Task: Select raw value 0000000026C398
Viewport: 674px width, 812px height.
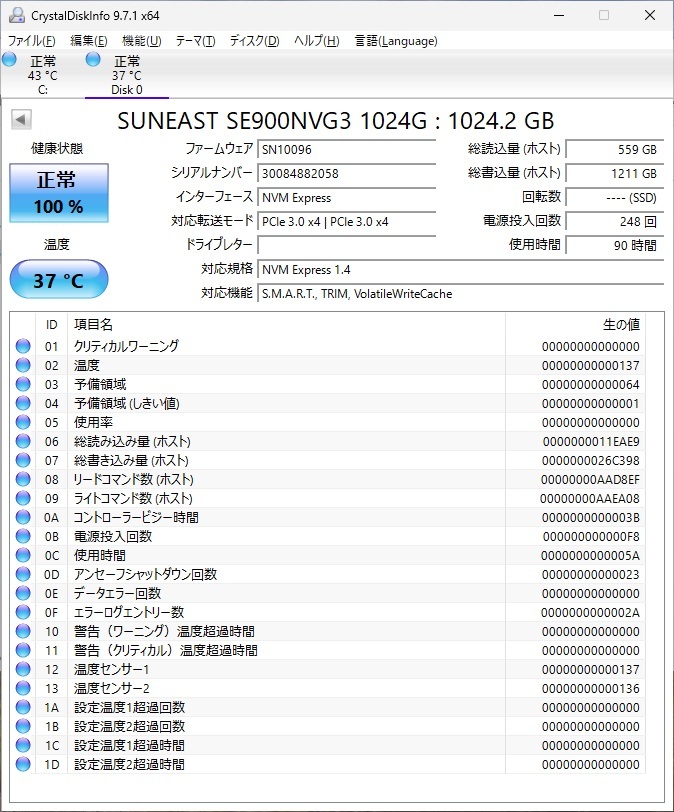Action: tap(591, 460)
